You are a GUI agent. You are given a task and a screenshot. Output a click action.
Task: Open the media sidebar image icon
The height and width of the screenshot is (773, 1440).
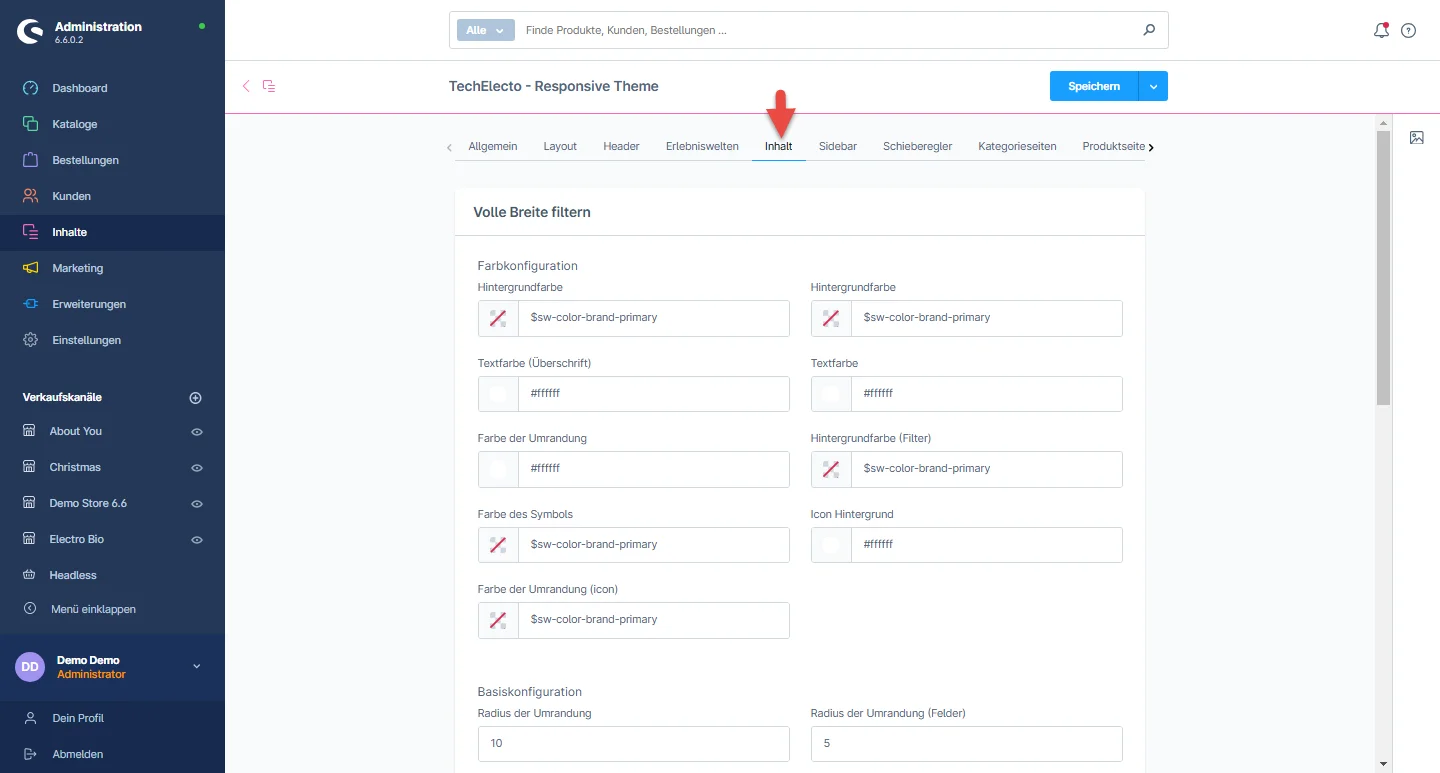pos(1416,138)
